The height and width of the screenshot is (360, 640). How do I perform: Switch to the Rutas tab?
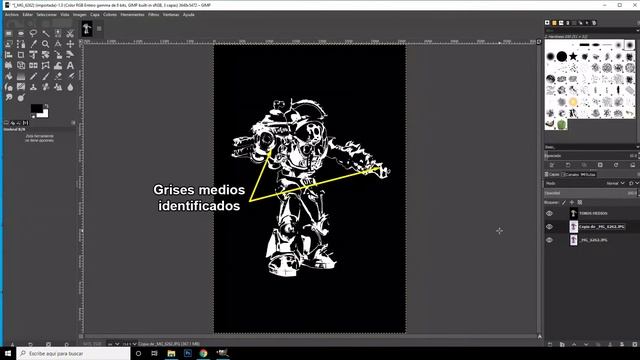tap(588, 174)
